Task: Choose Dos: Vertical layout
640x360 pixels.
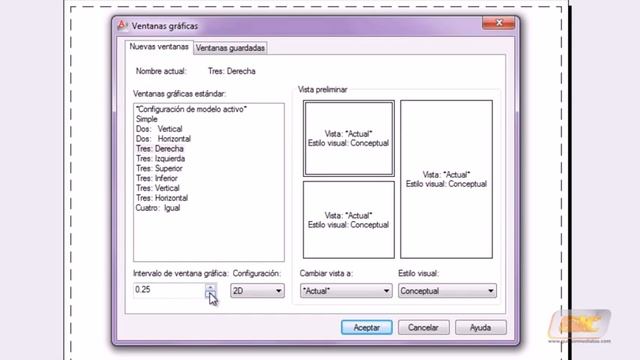Action: pyautogui.click(x=159, y=129)
